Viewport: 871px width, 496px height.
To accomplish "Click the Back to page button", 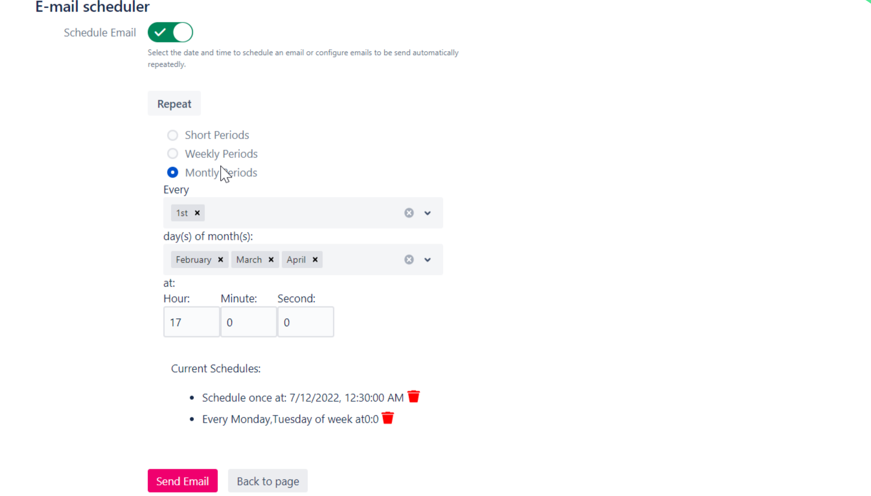I will (x=268, y=481).
